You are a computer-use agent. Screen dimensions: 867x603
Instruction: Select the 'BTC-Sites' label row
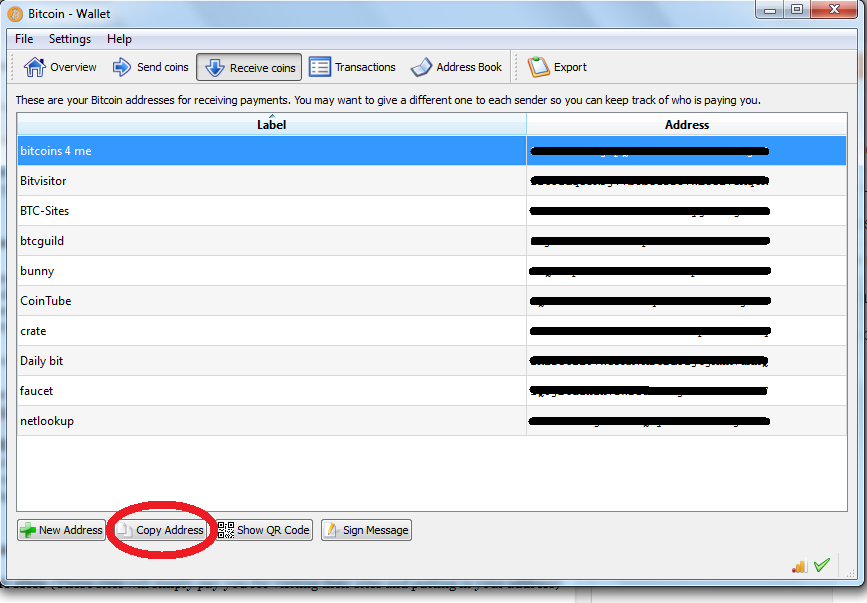pos(271,211)
